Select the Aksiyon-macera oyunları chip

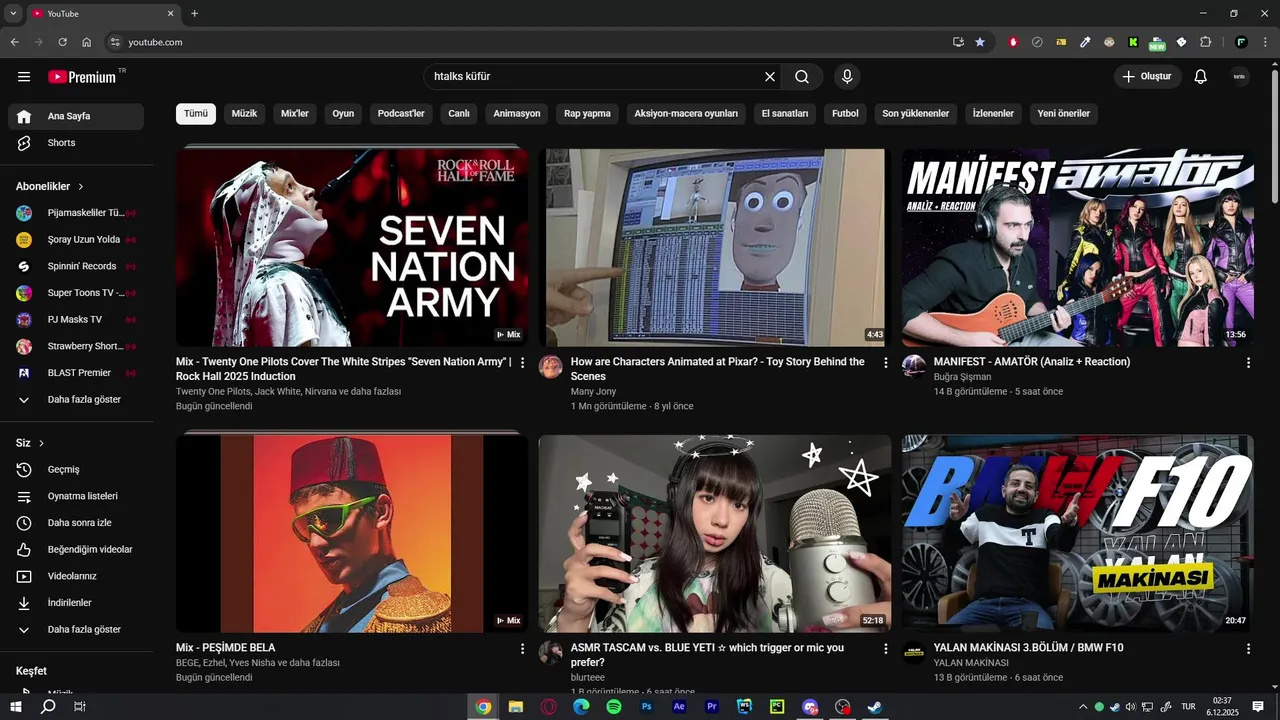click(x=686, y=113)
